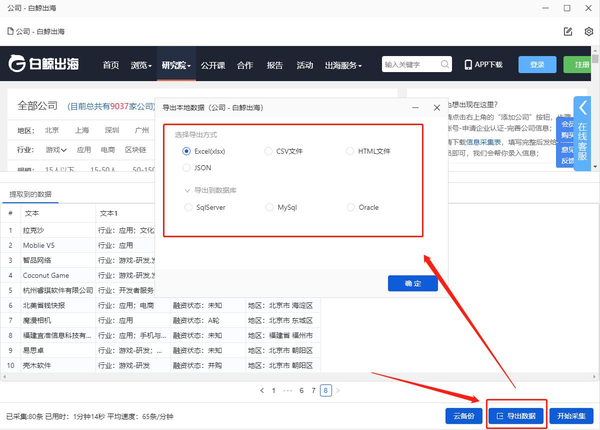Click the Coconut Game table cell

58,275
